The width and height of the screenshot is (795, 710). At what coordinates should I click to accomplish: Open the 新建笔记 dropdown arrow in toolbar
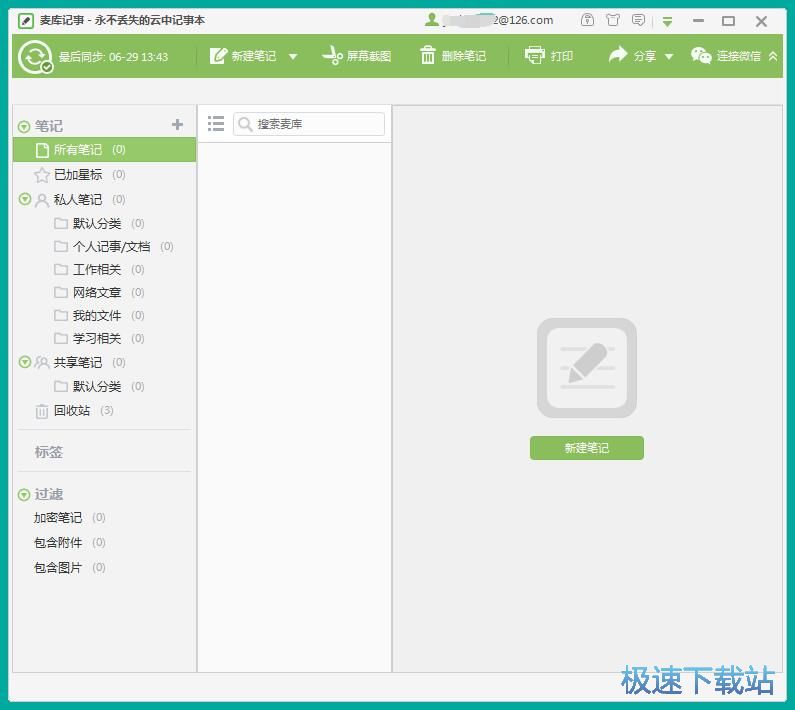[293, 56]
